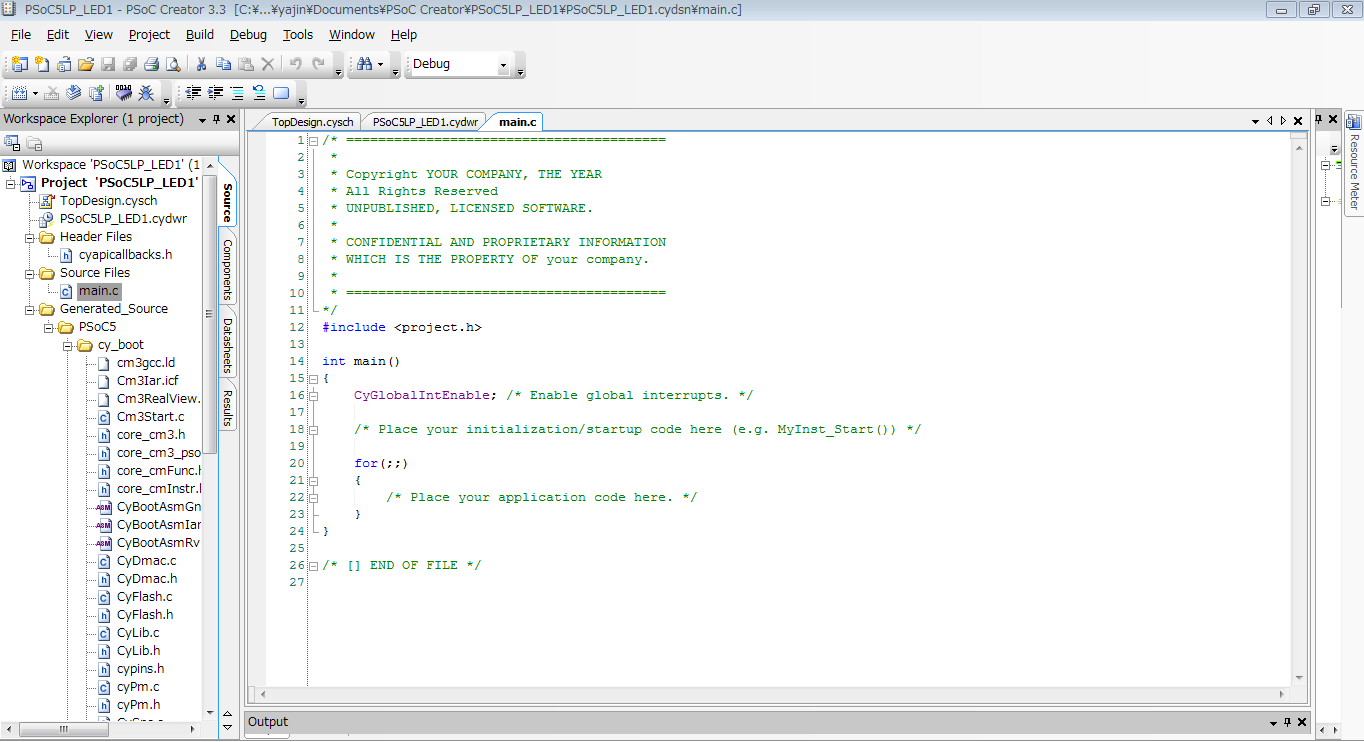
Task: Click the Print icon in toolbar
Action: pos(152,64)
